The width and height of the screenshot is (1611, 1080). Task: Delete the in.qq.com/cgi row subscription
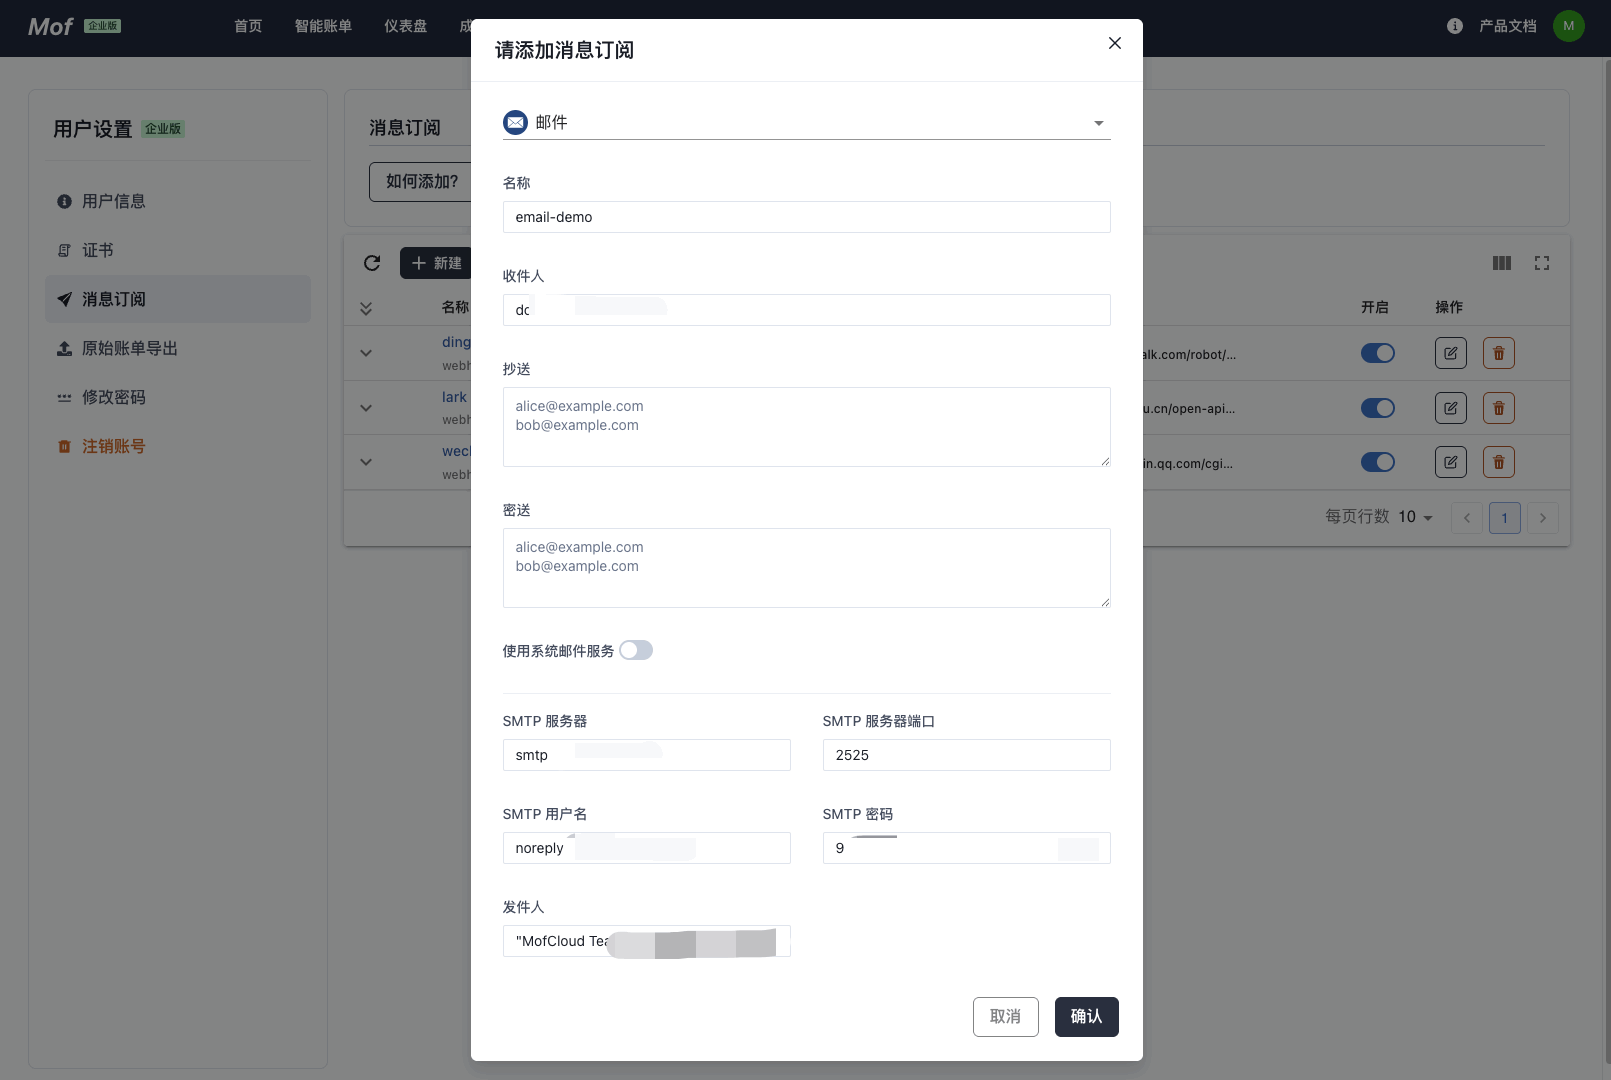[x=1499, y=462]
